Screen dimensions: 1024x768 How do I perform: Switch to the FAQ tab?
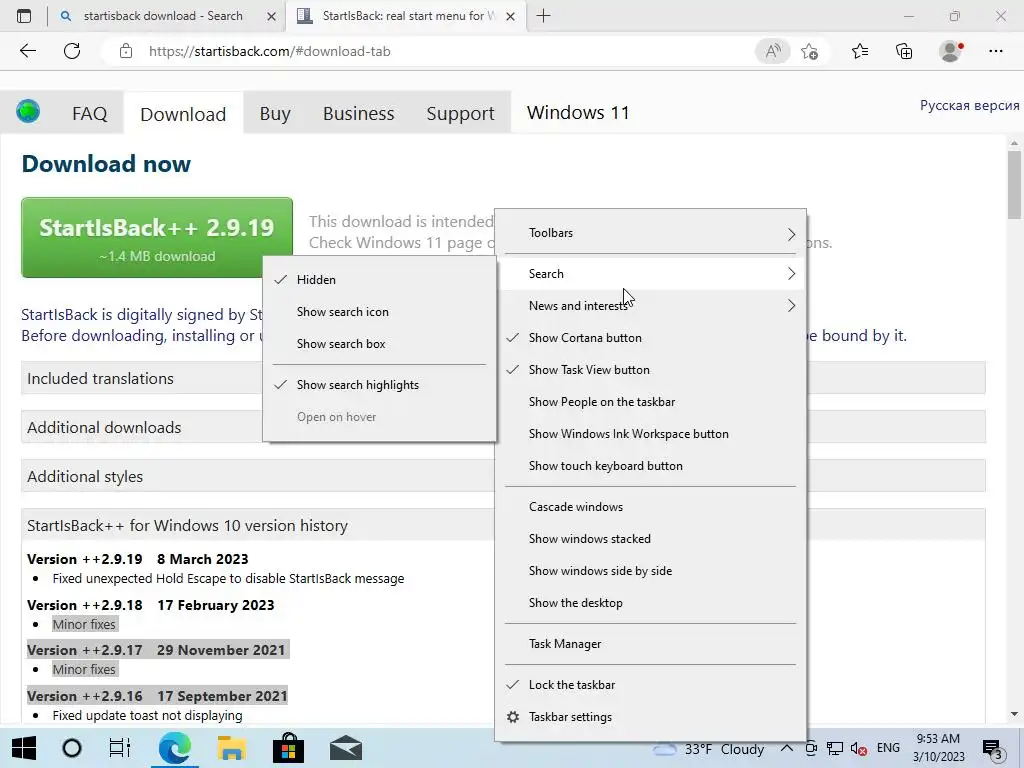(89, 113)
